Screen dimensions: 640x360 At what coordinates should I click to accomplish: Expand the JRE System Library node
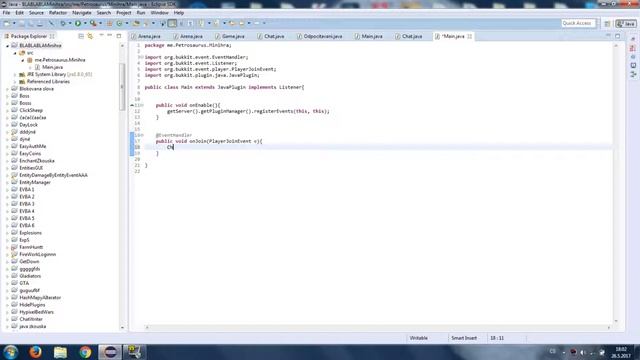15,75
